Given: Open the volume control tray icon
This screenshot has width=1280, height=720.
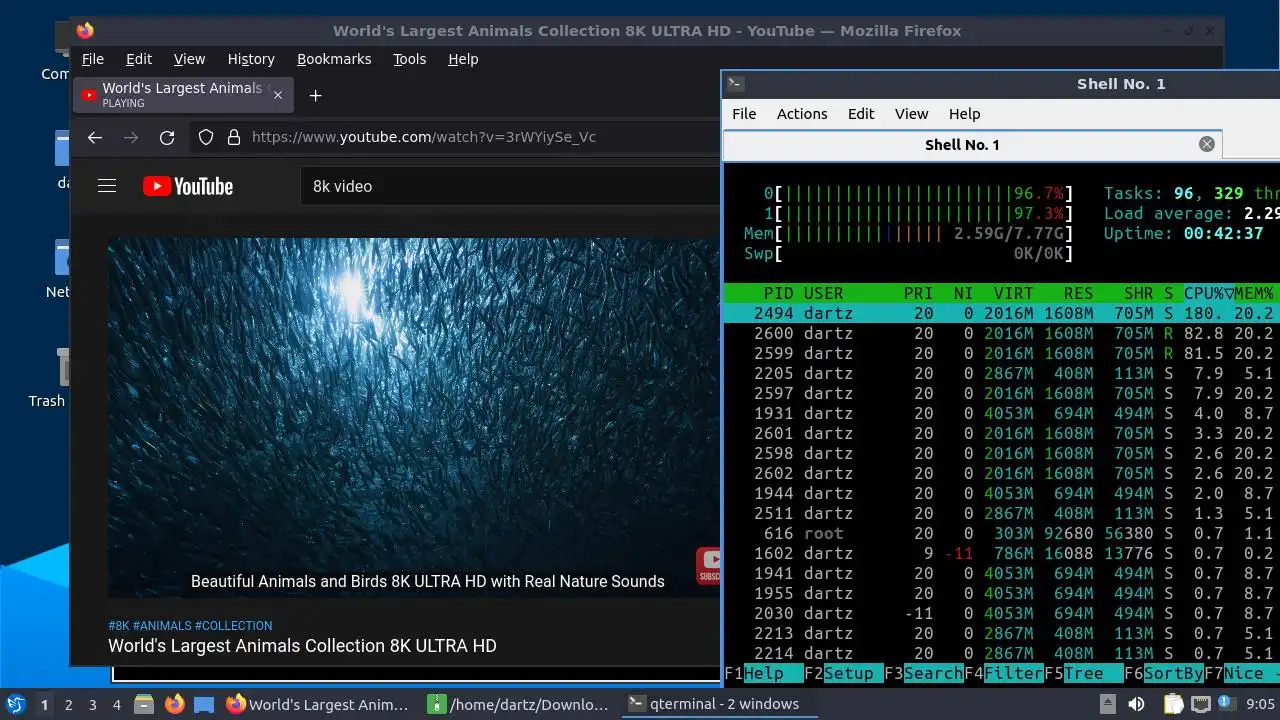Looking at the screenshot, I should (1136, 704).
